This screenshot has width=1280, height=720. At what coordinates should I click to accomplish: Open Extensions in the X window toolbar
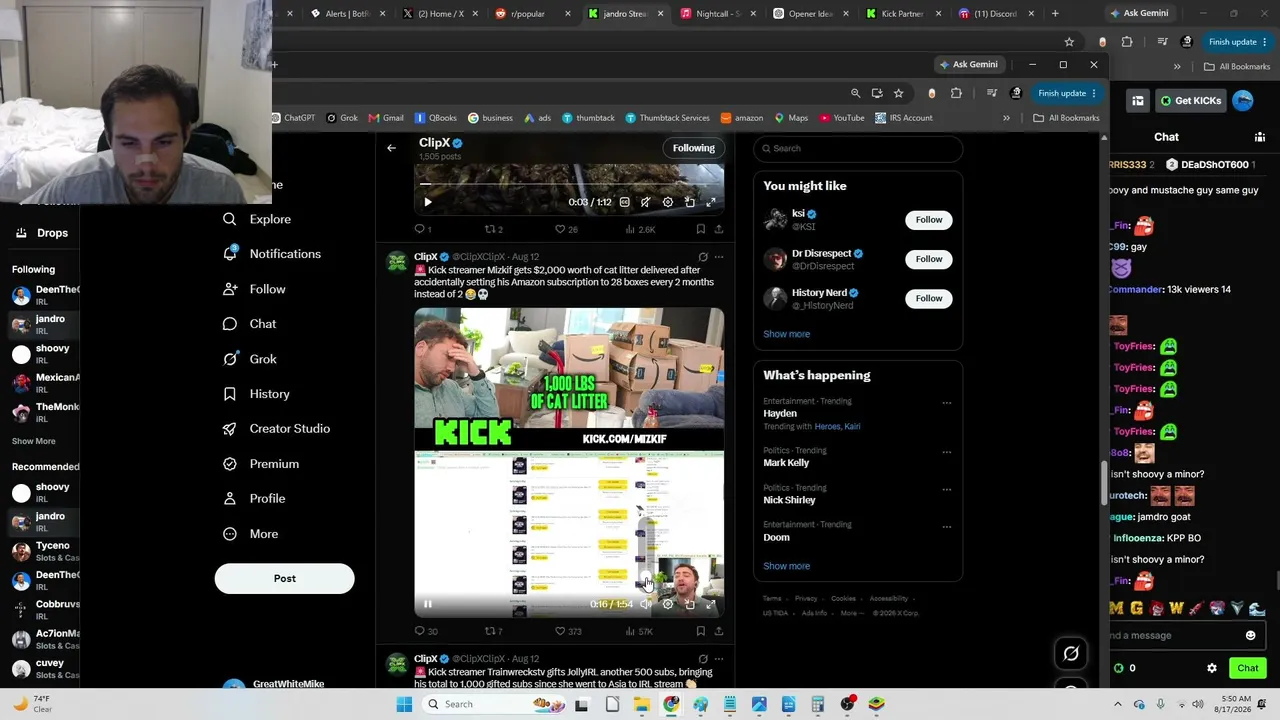pyautogui.click(x=956, y=93)
